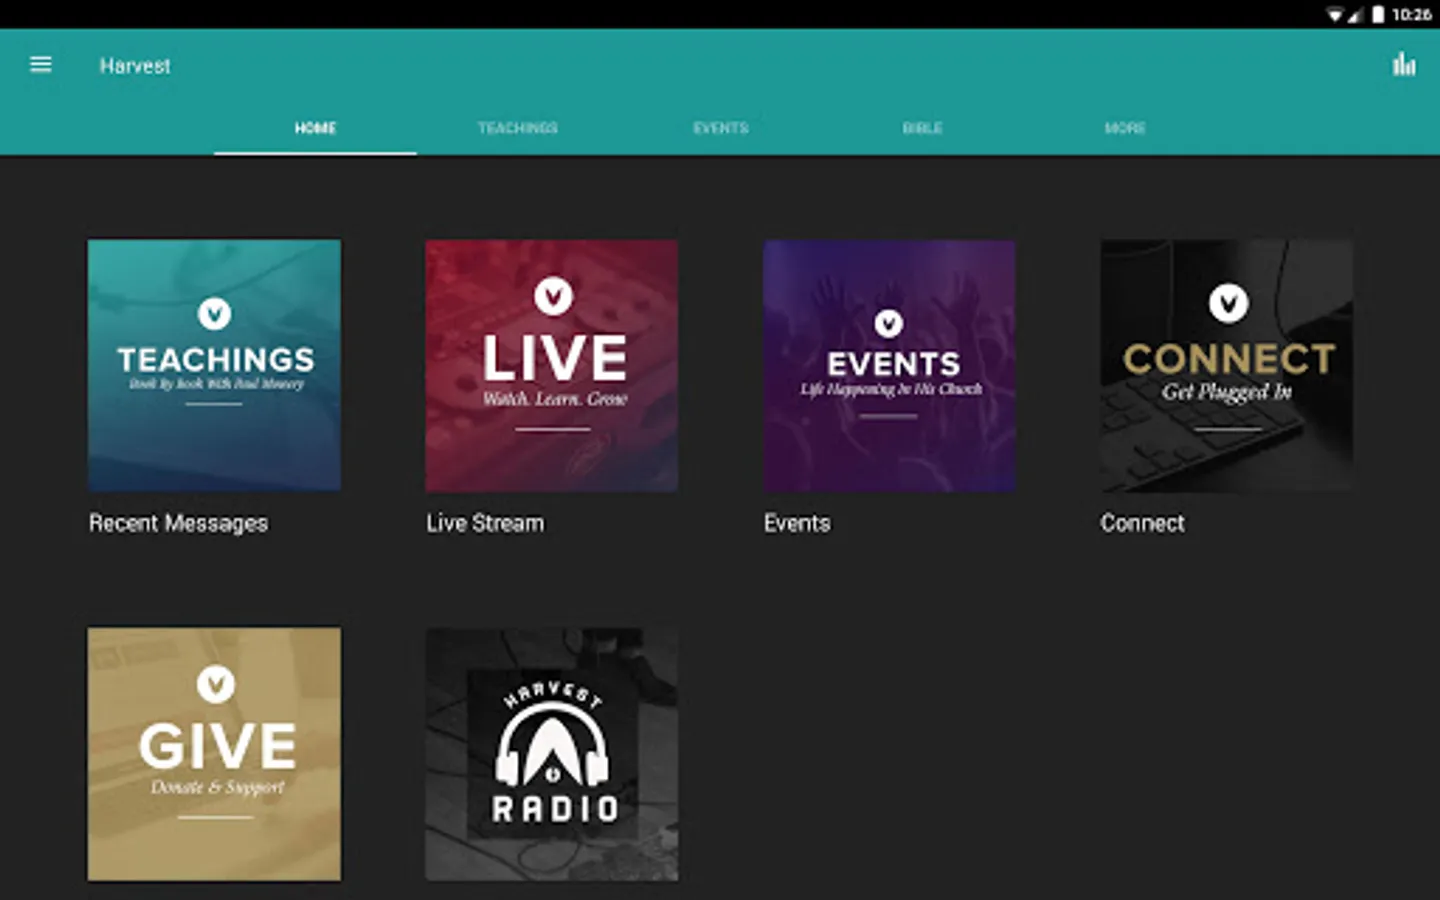Viewport: 1440px width, 900px height.
Task: Check the Wi-Fi status icon
Action: click(1335, 14)
